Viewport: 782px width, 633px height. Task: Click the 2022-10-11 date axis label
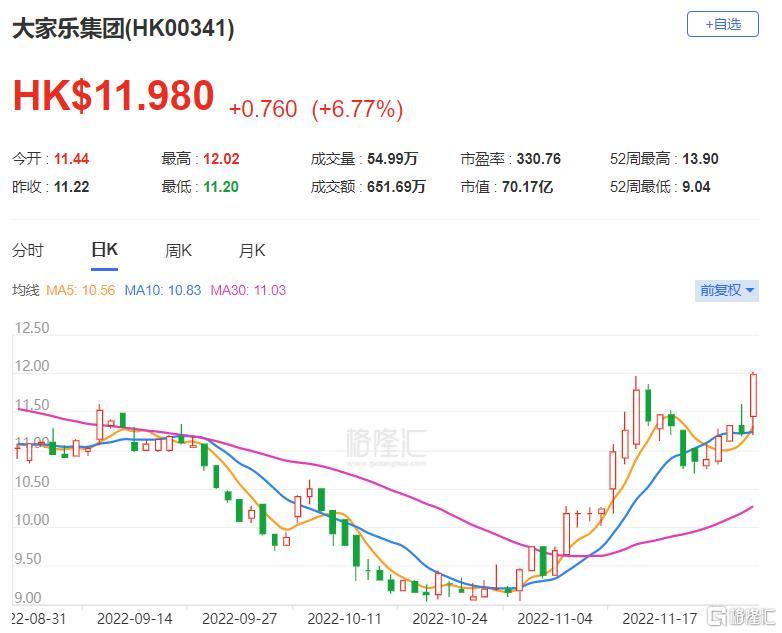tap(345, 619)
